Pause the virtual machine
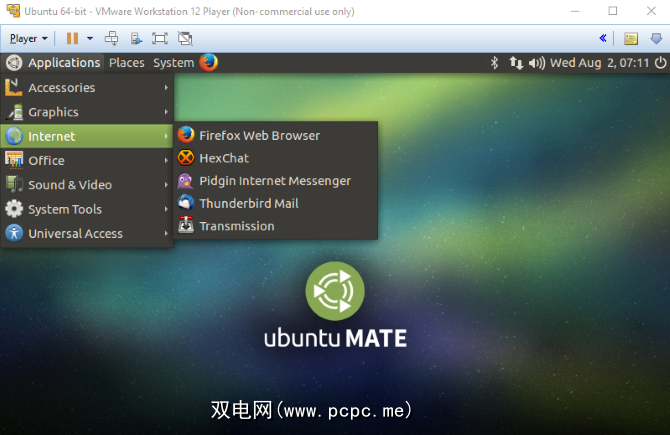Image resolution: width=670 pixels, height=435 pixels. (x=72, y=39)
